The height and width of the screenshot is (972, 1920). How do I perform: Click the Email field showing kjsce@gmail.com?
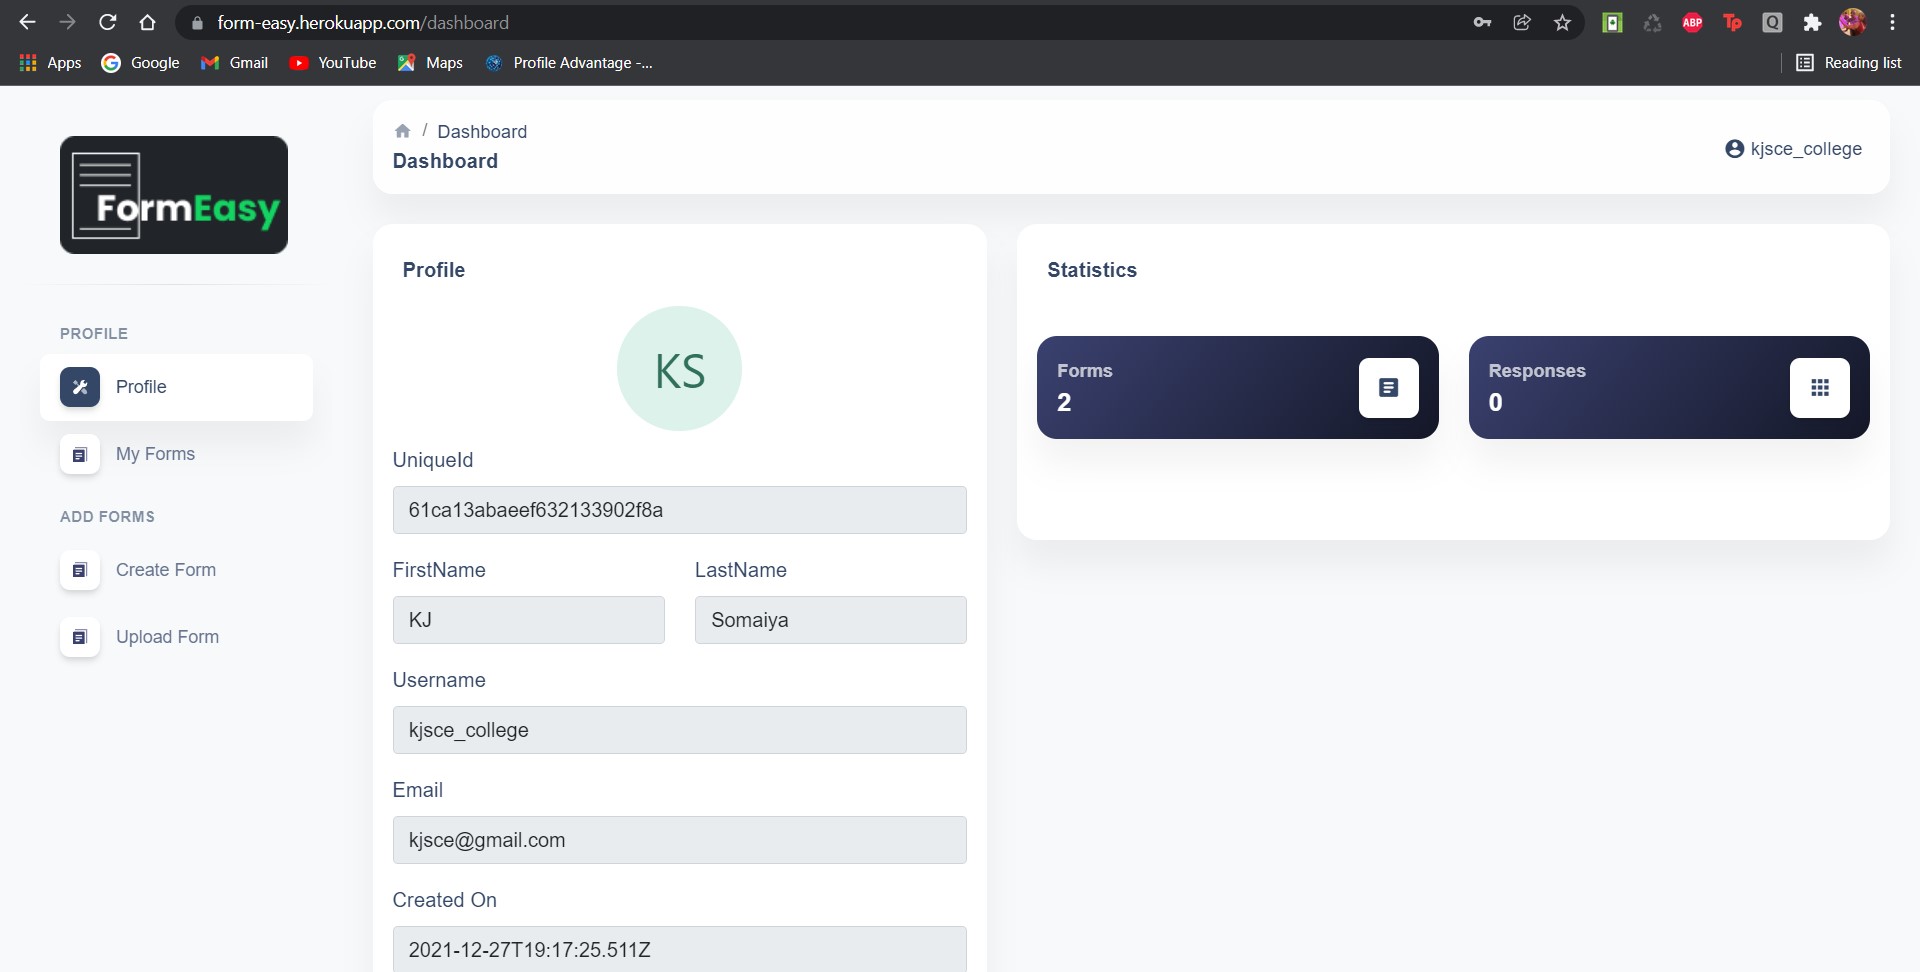(x=679, y=840)
